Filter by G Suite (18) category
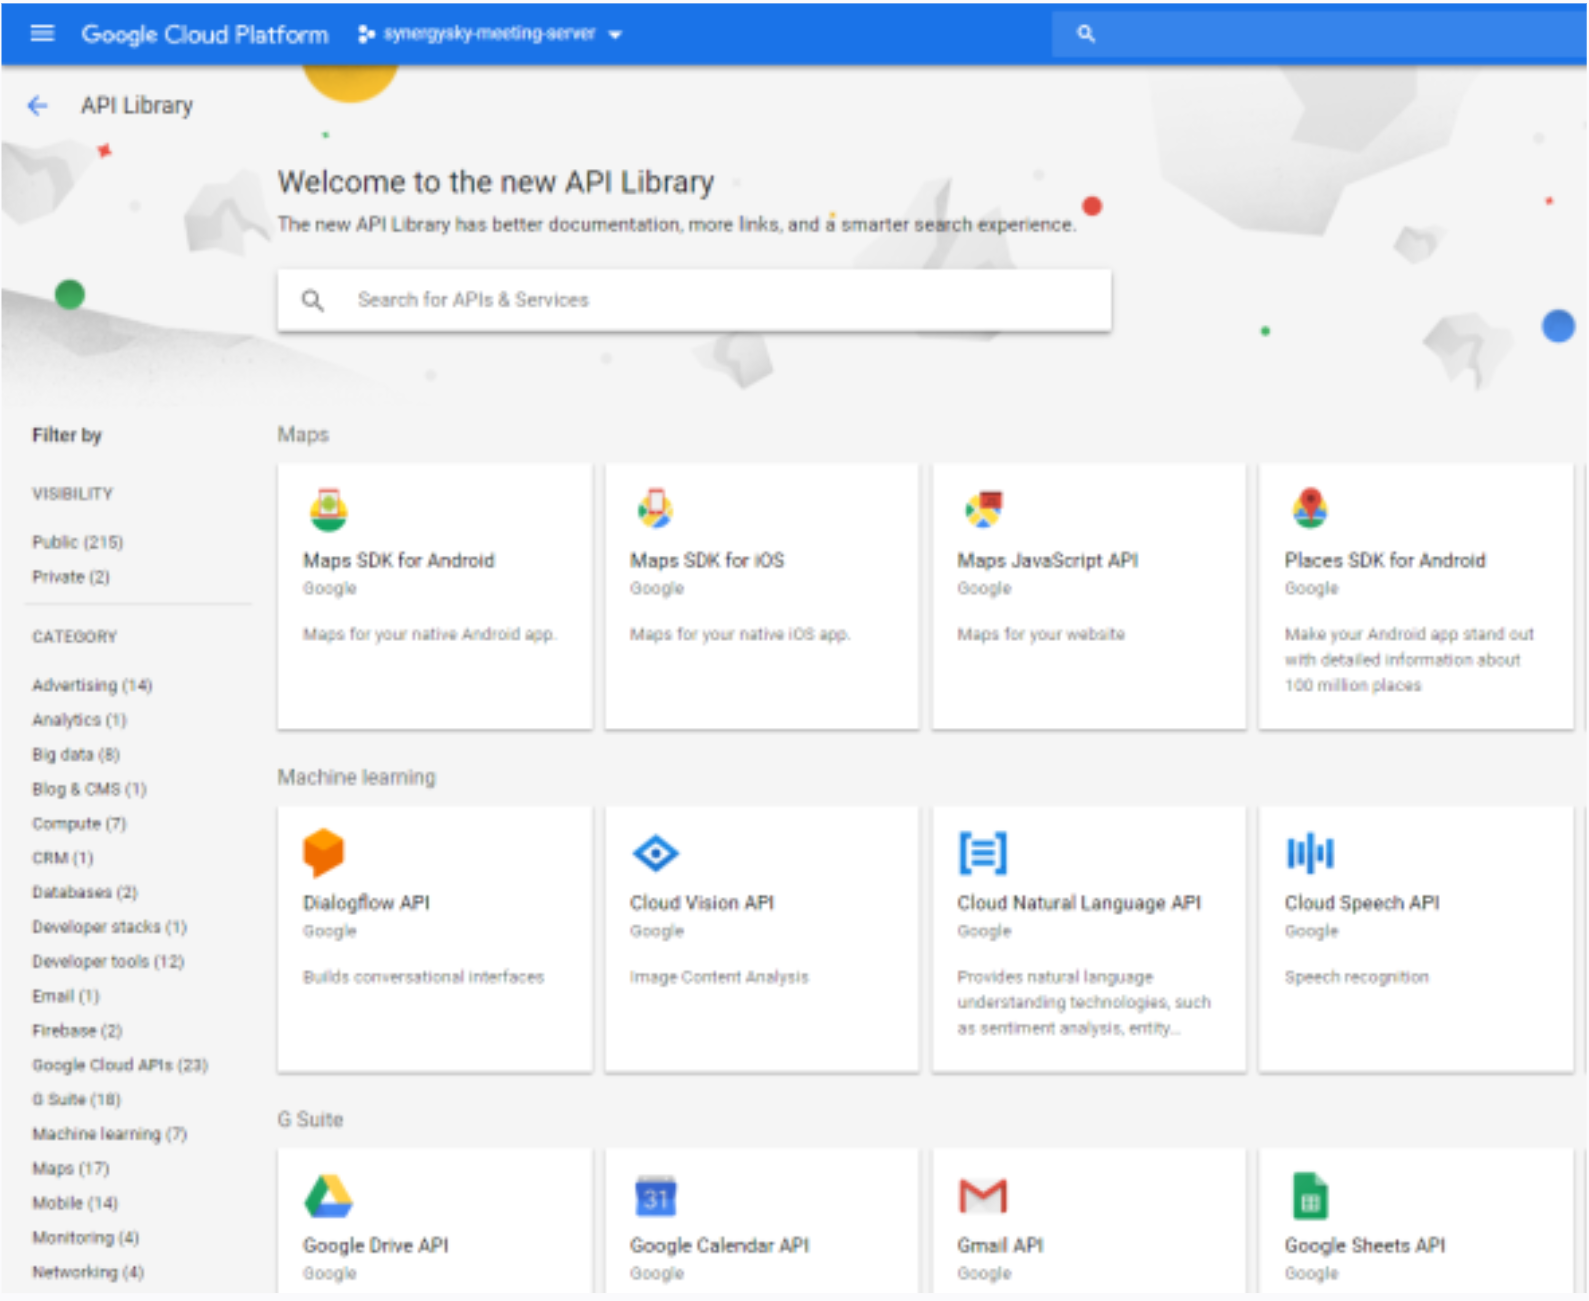1589x1301 pixels. click(x=76, y=1100)
